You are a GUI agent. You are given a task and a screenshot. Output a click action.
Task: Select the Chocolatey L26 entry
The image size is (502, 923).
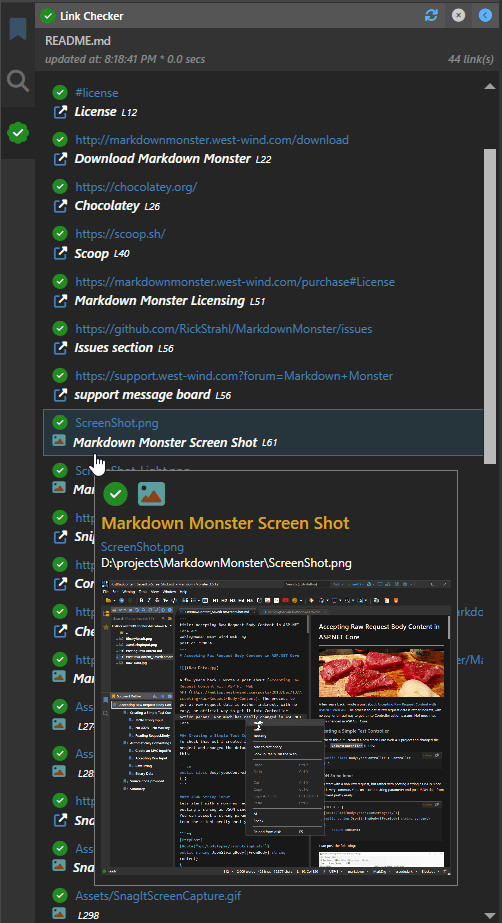(x=117, y=206)
